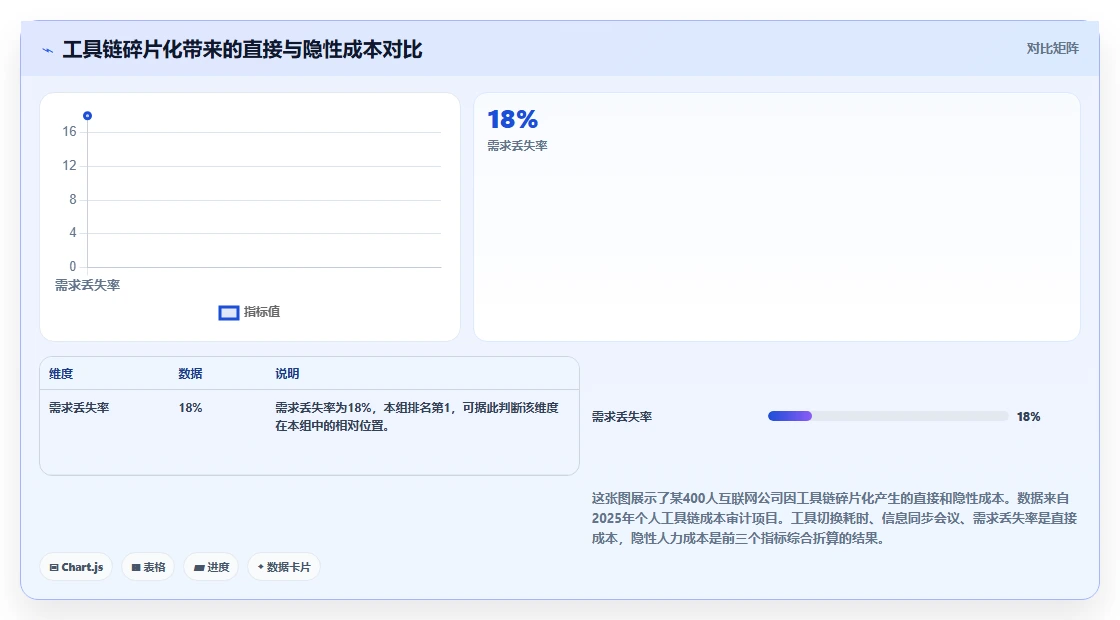The width and height of the screenshot is (1120, 620).
Task: Click the 18% data card value
Action: (512, 119)
